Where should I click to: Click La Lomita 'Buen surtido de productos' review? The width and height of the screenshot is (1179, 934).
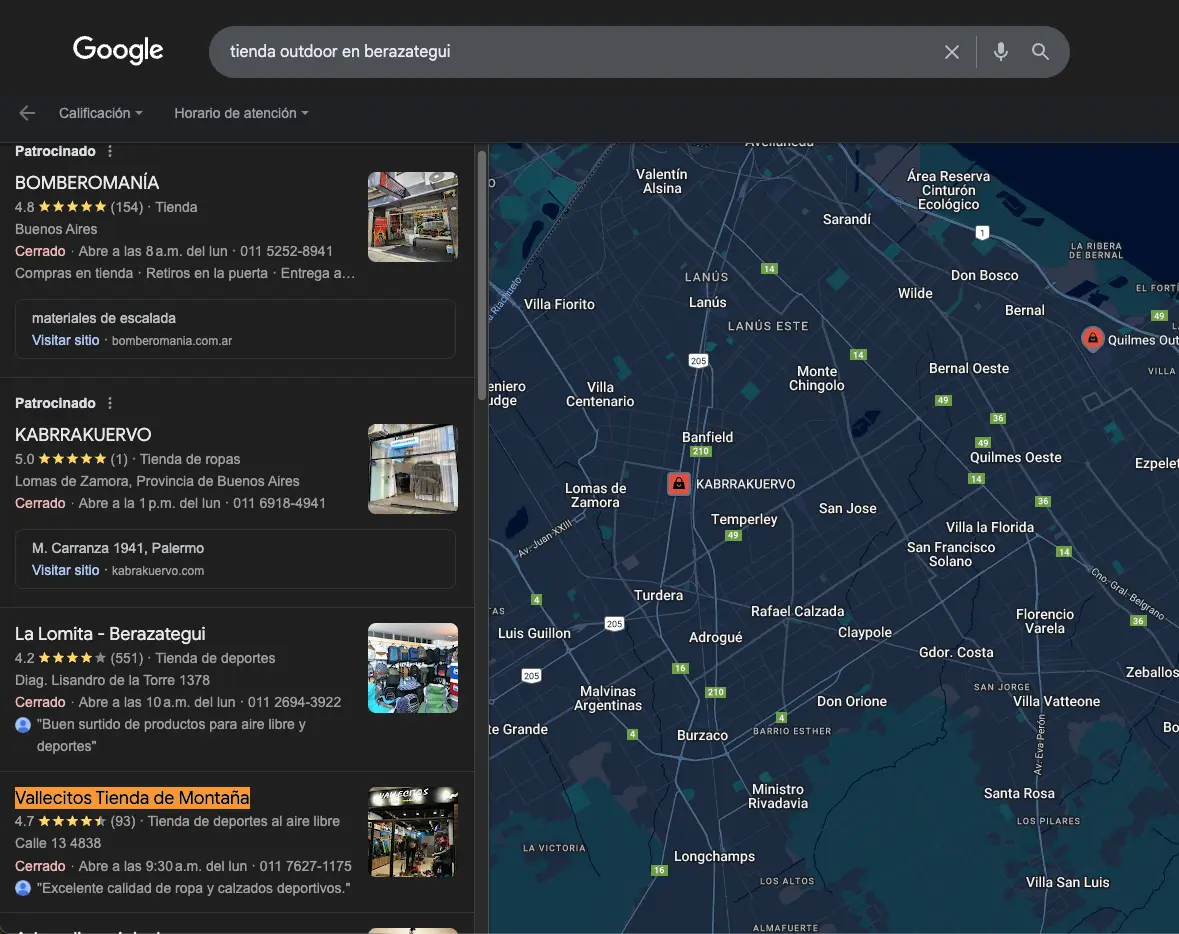tap(171, 735)
